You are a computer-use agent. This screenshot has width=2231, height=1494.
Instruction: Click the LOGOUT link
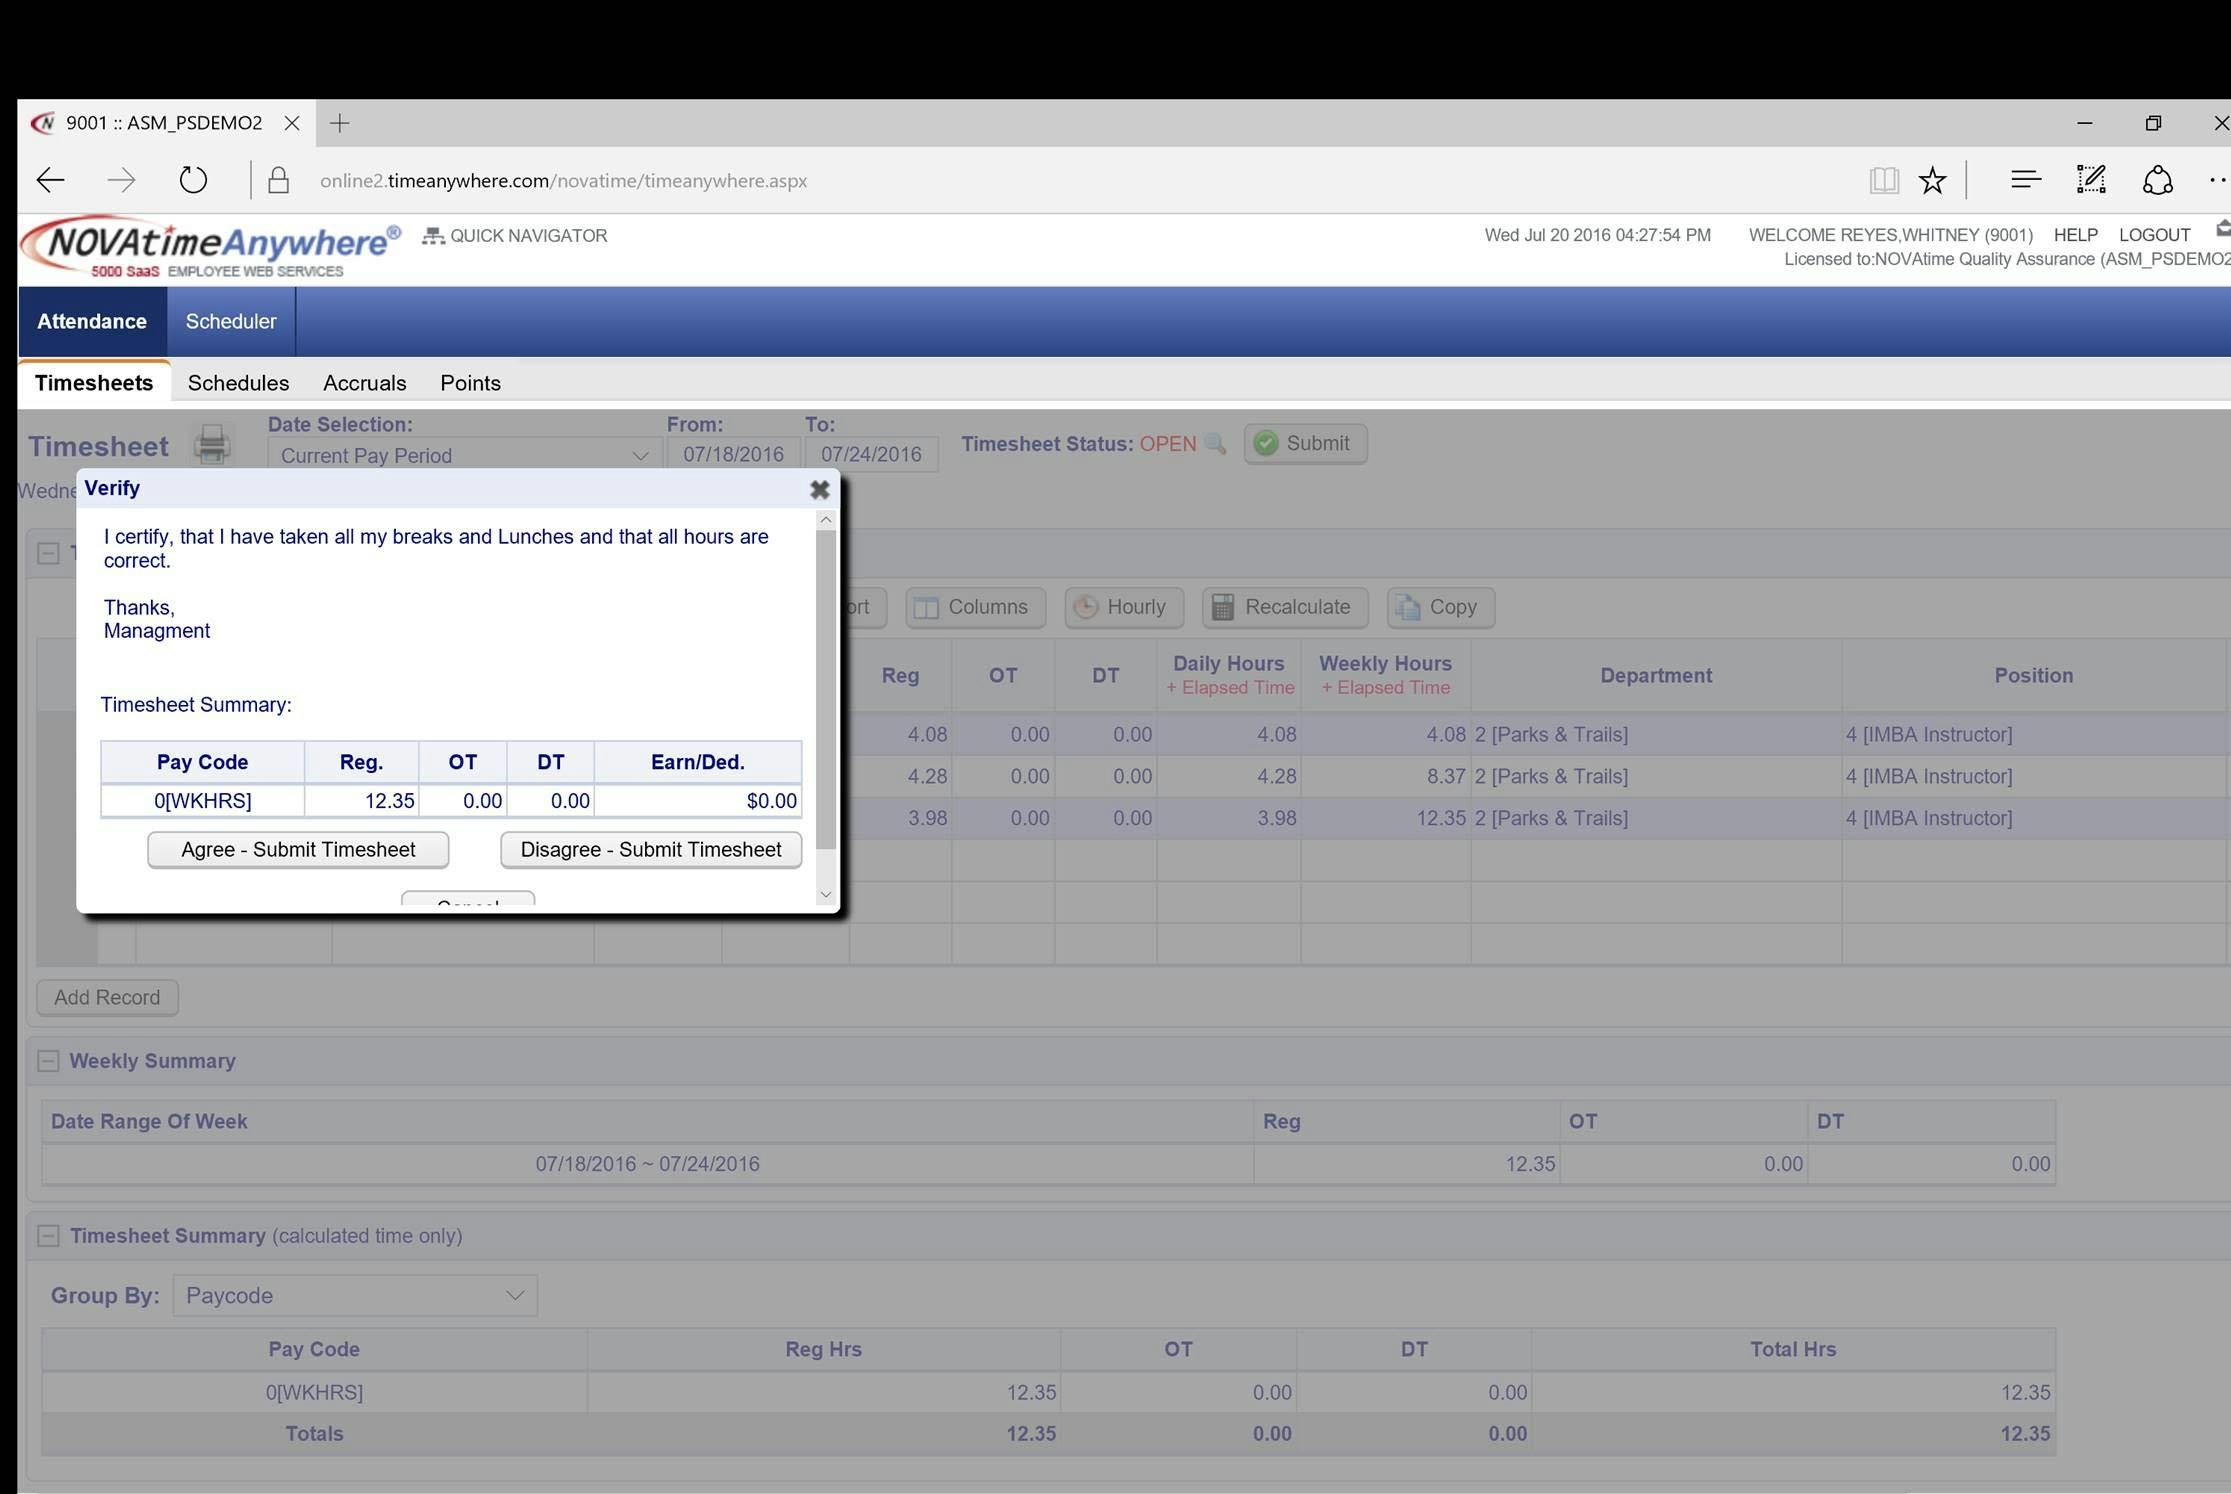(2155, 234)
